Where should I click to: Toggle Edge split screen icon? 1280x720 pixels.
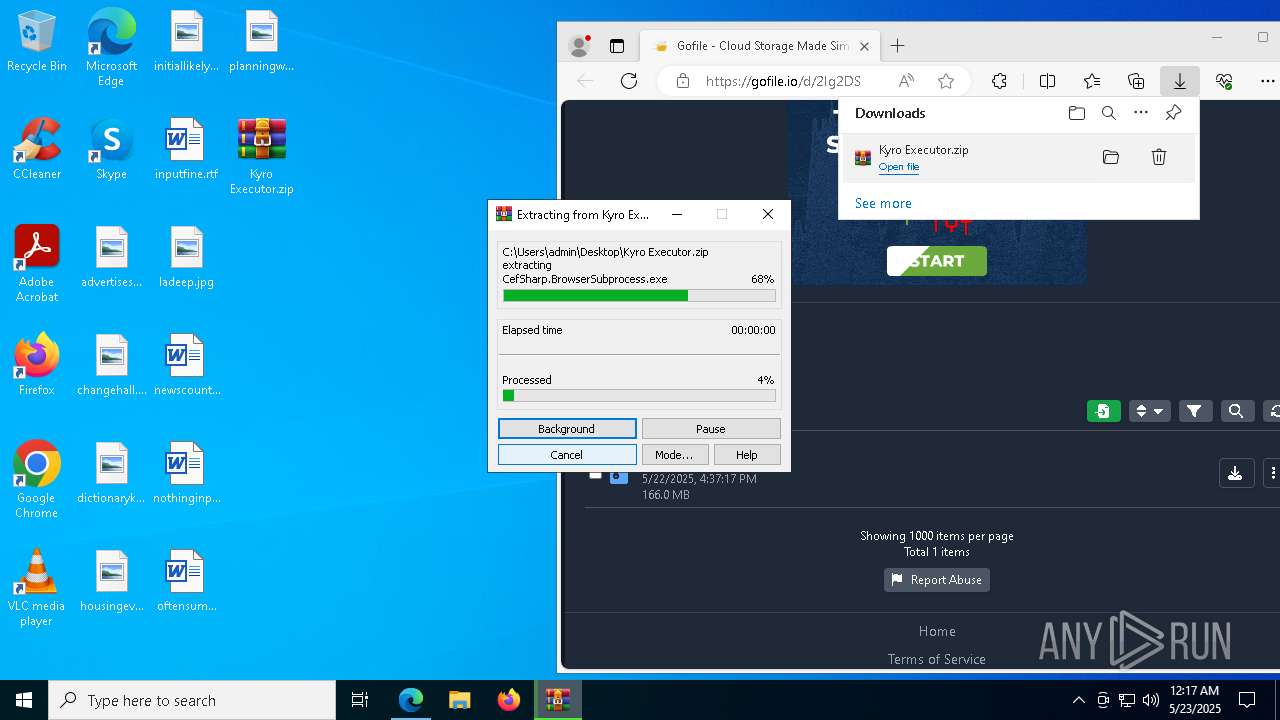(1047, 81)
